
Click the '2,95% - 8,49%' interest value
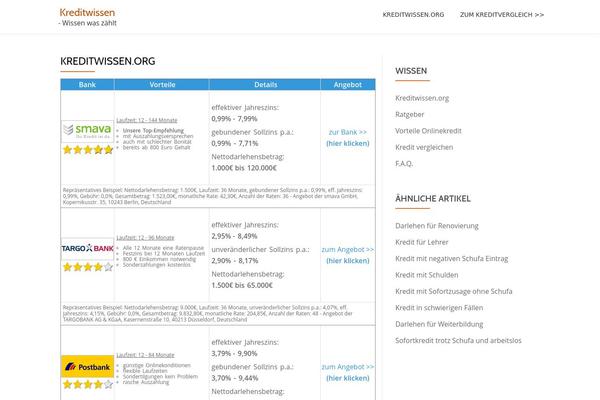[x=234, y=236]
